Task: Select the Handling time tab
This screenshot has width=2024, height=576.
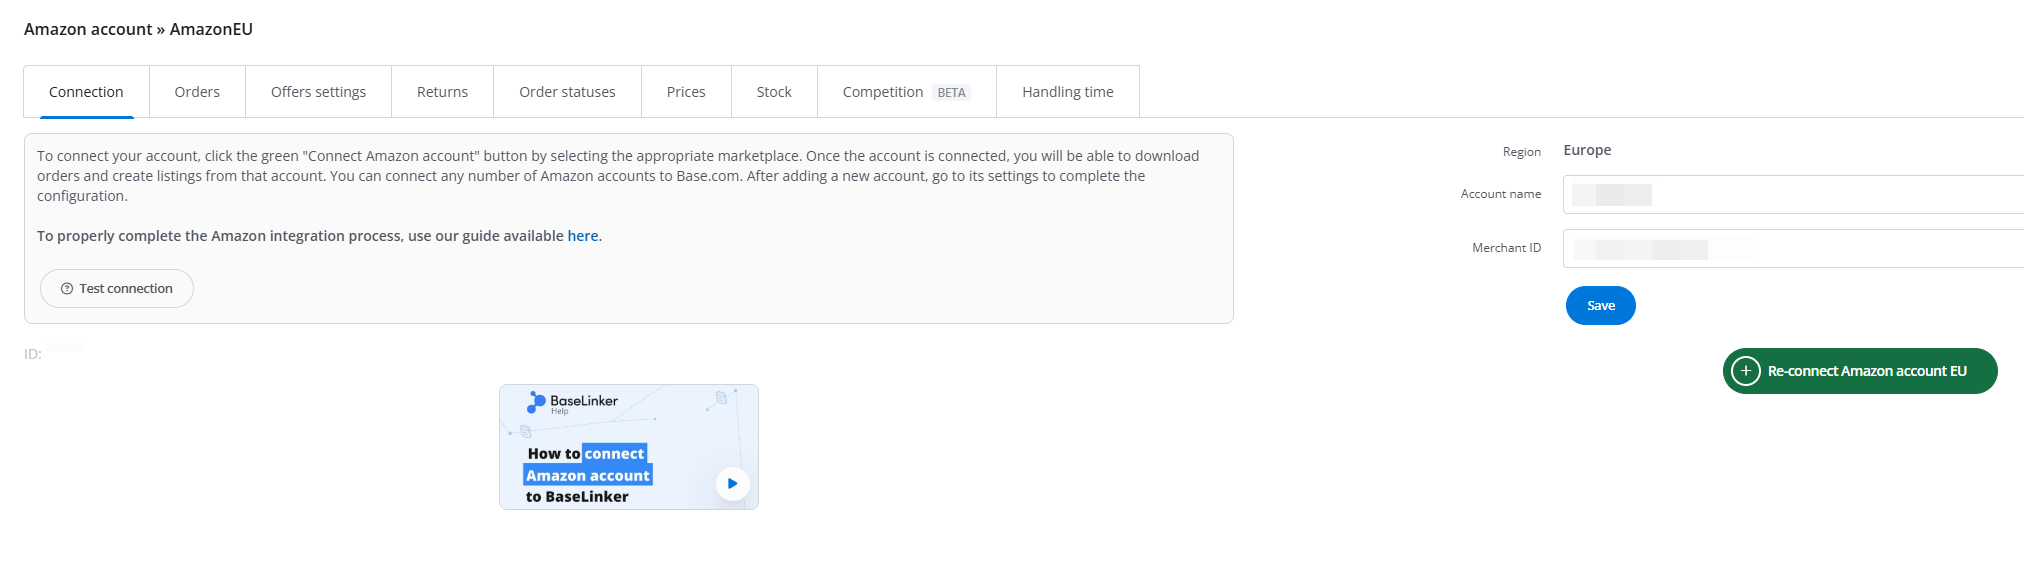Action: pos(1067,92)
